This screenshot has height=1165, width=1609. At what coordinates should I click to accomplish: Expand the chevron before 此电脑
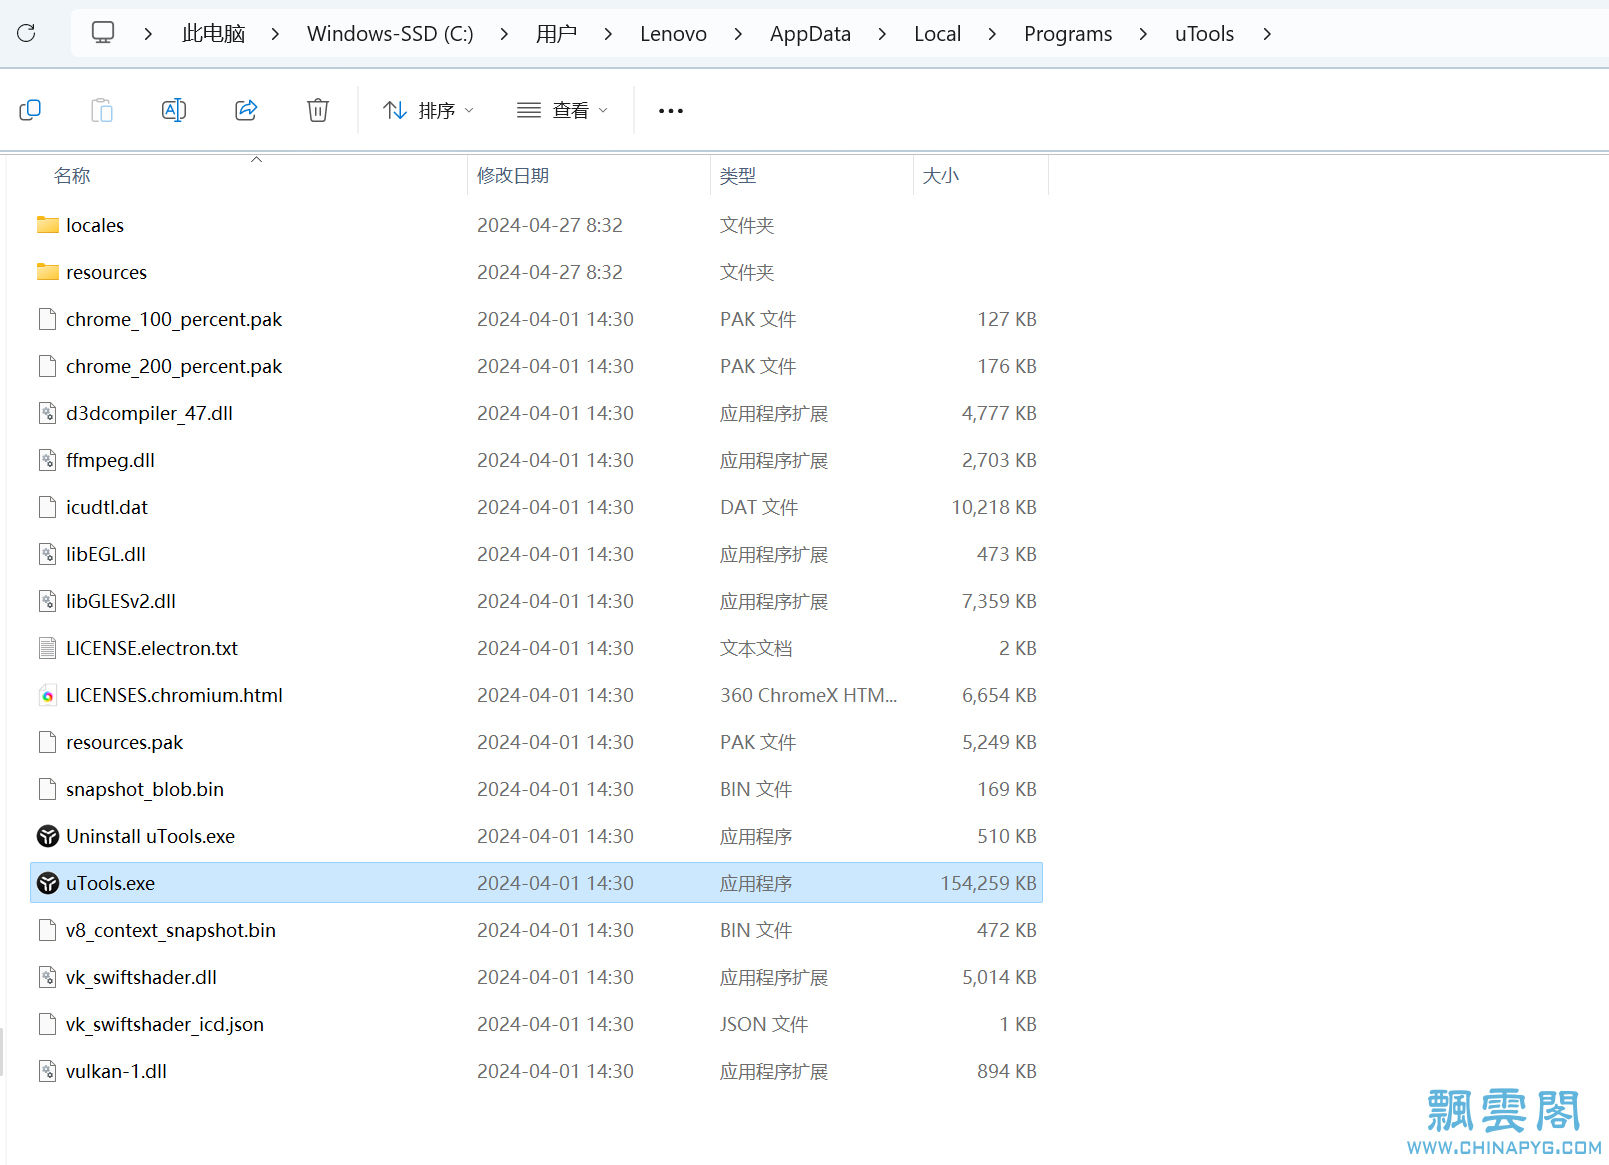[x=148, y=34]
